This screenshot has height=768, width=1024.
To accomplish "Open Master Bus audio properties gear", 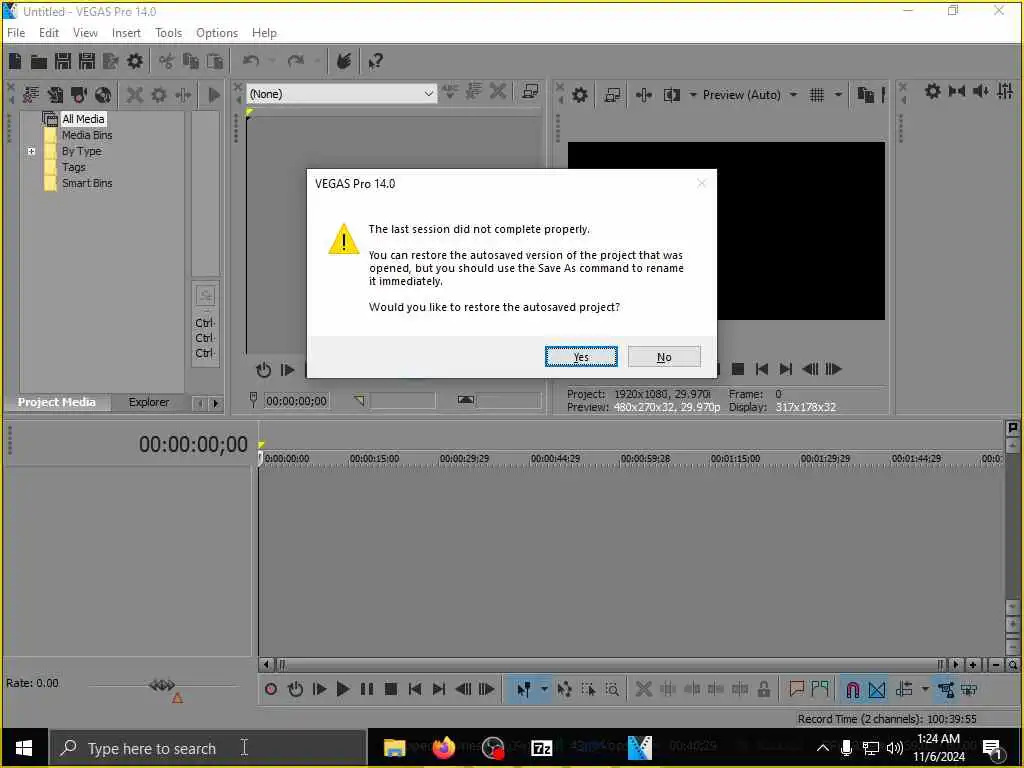I will (x=933, y=91).
